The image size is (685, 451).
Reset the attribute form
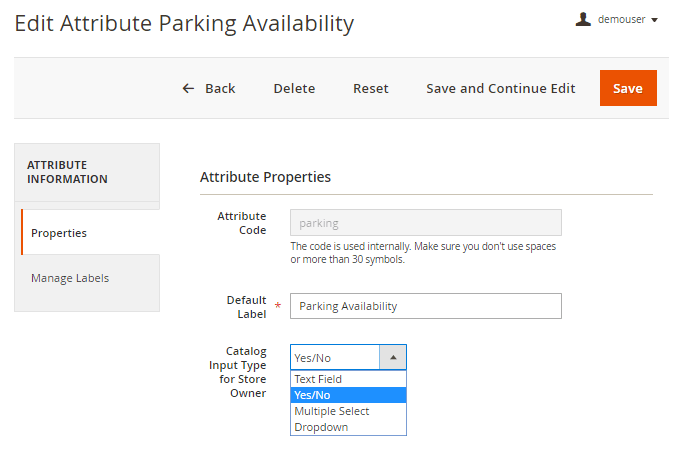[x=371, y=88]
